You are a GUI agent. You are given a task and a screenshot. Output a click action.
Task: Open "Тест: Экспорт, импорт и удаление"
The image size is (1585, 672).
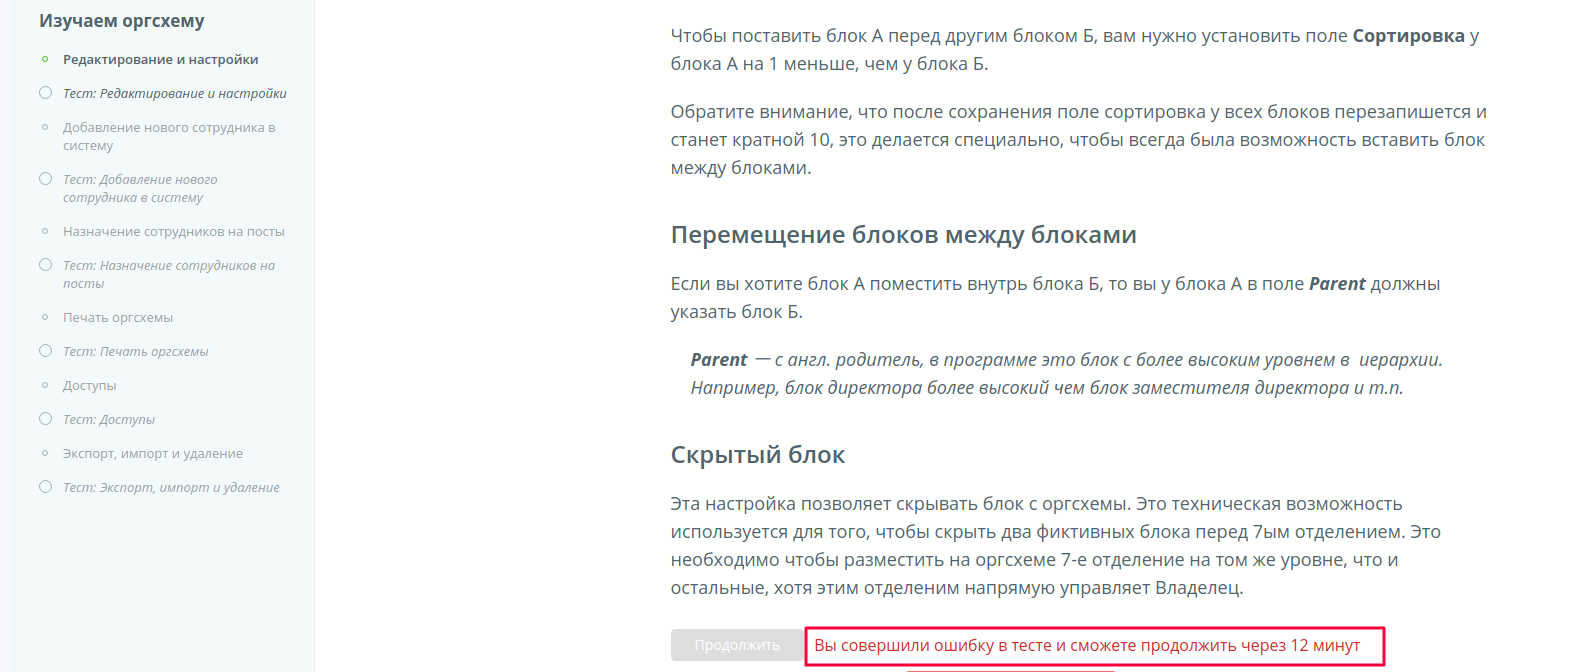coord(171,488)
